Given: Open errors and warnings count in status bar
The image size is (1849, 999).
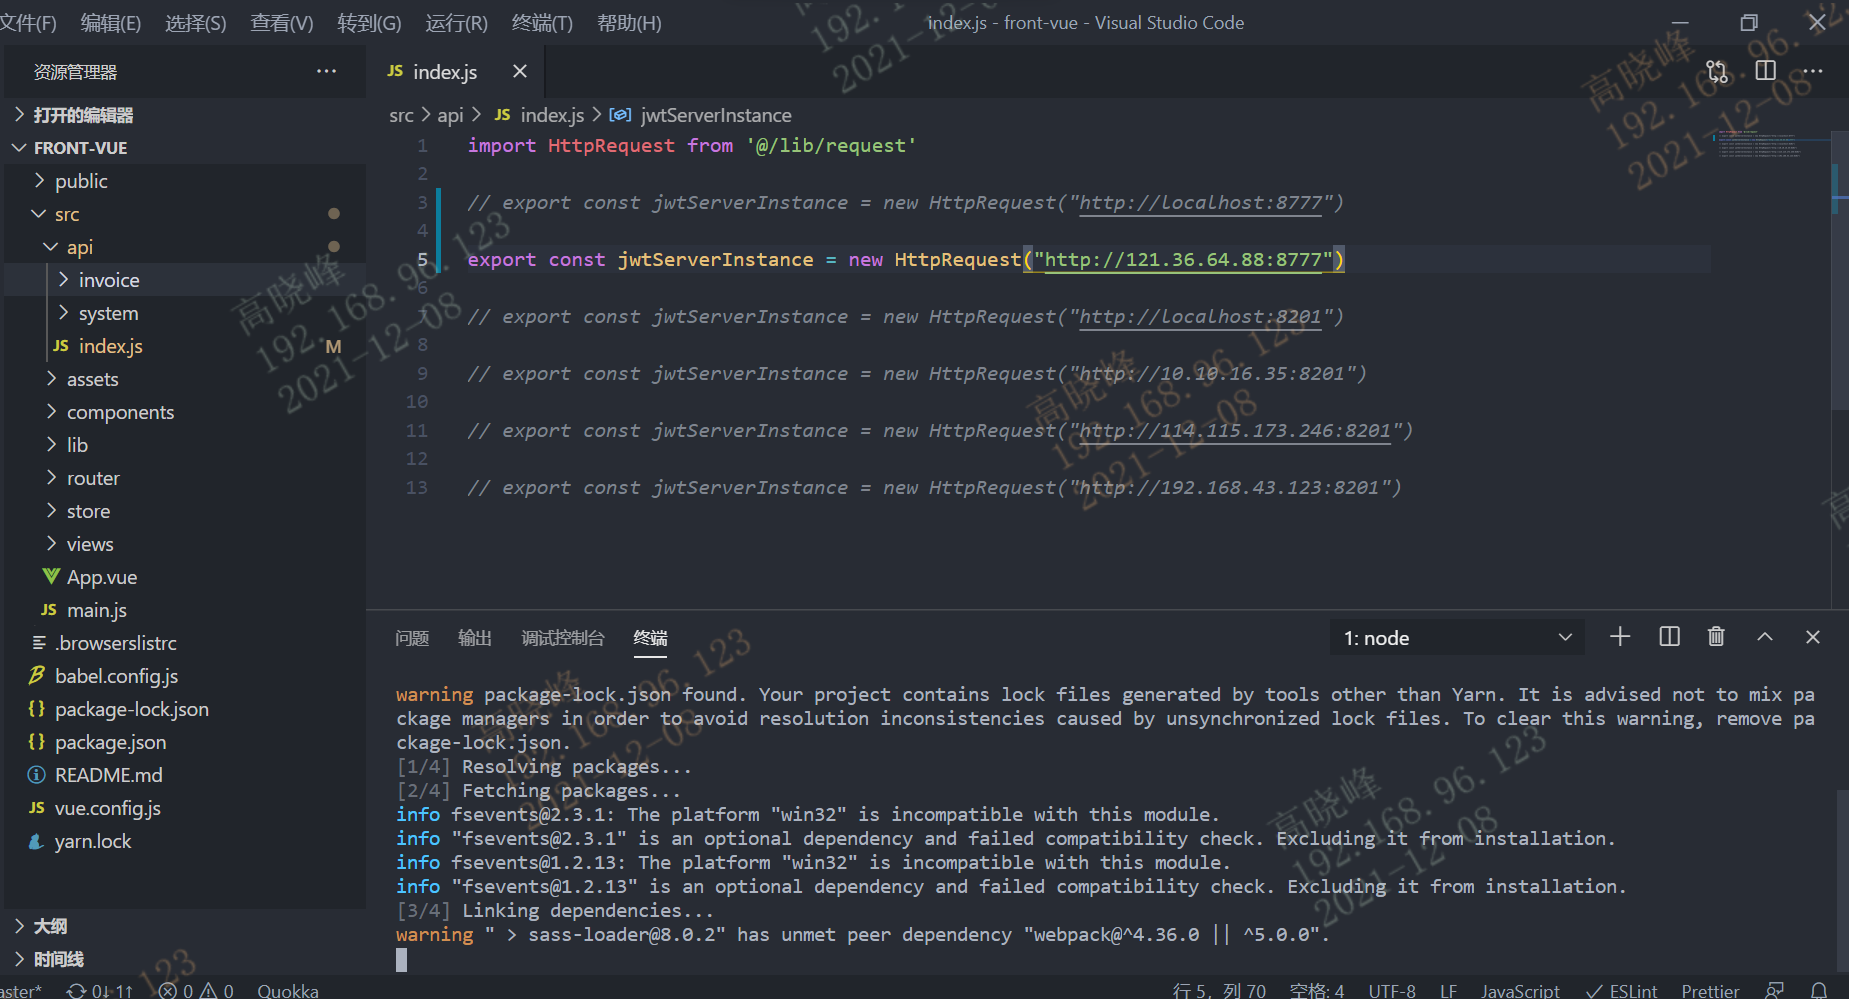Looking at the screenshot, I should coord(196,990).
